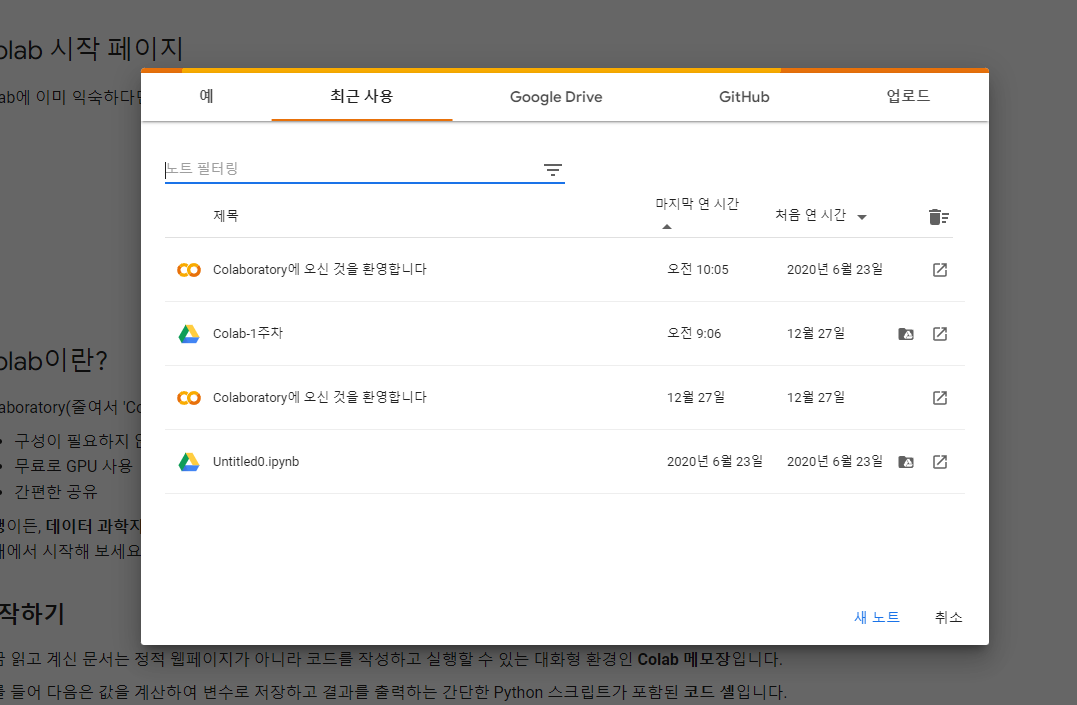Open Colaboratory notebook last opened 12월 27일
Image resolution: width=1077 pixels, height=705 pixels.
(x=319, y=397)
